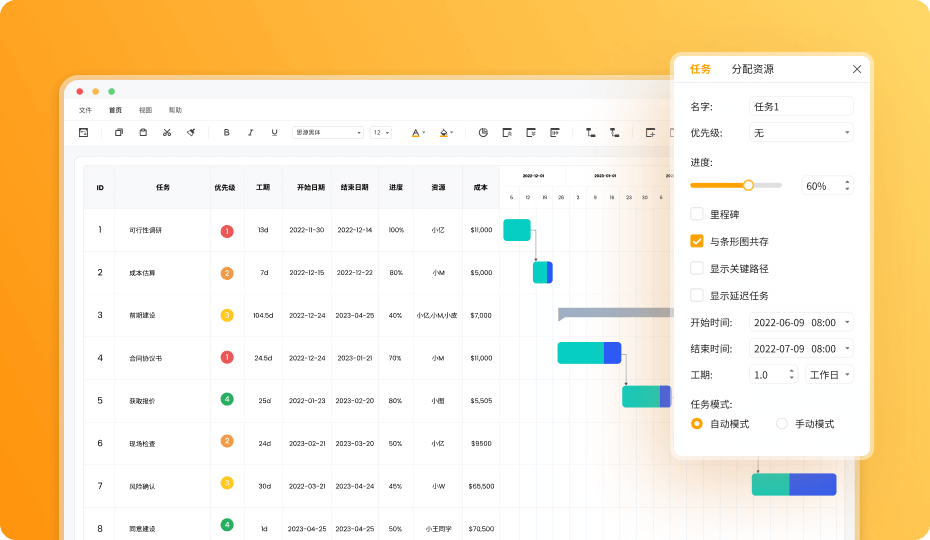Enable the 里程碑 milestone checkbox
Image resolution: width=930 pixels, height=540 pixels.
(697, 214)
